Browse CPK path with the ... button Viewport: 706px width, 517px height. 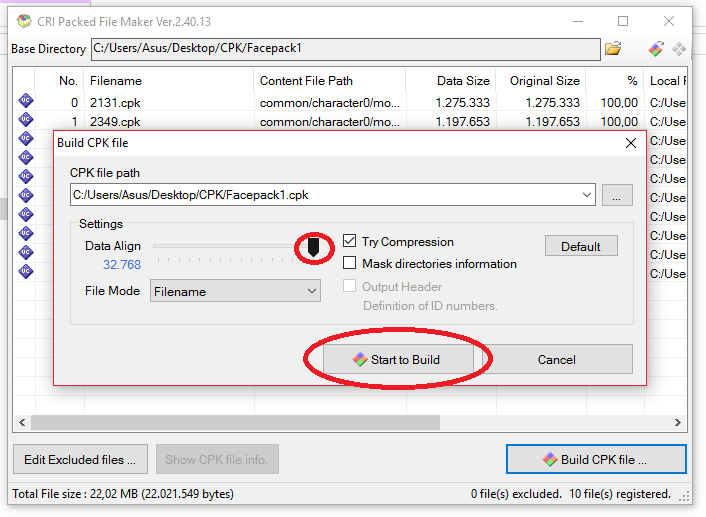coord(617,195)
